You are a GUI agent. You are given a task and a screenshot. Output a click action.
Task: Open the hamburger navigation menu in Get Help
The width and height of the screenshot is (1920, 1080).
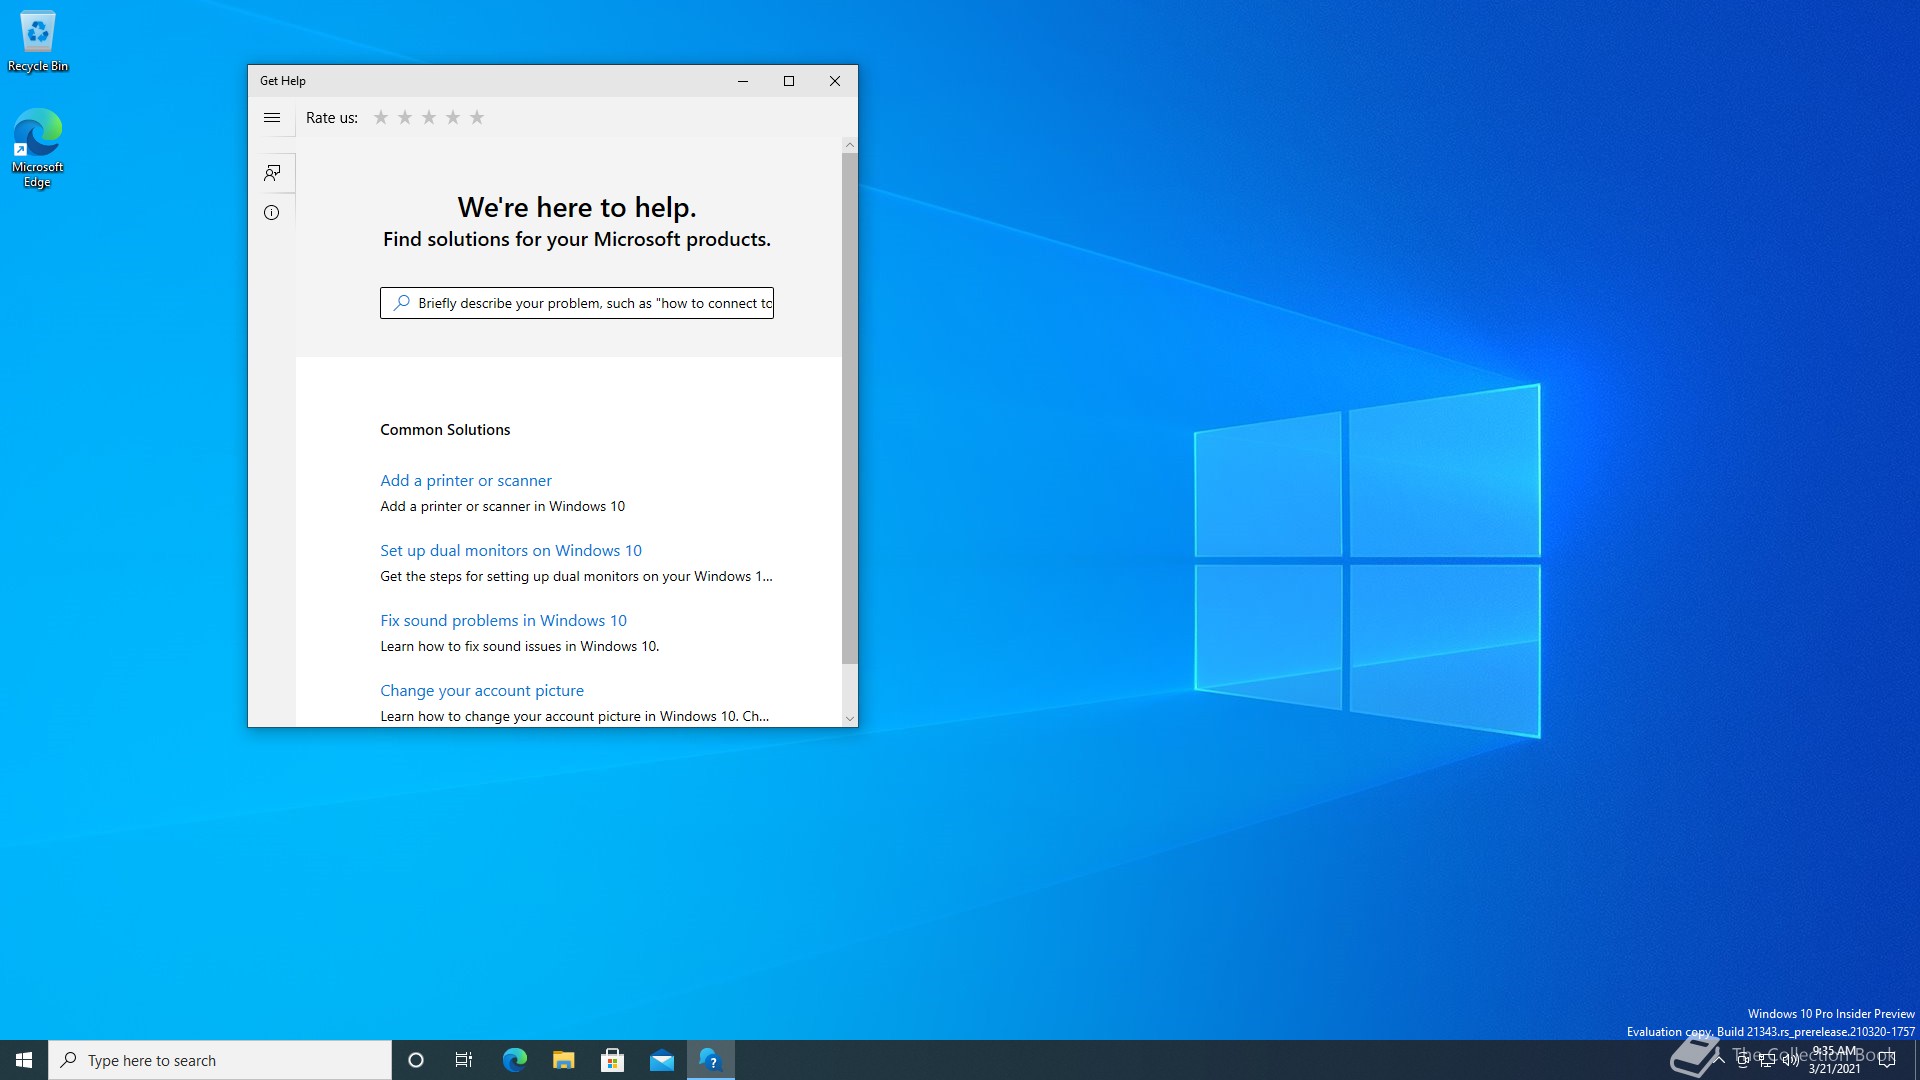(x=271, y=118)
